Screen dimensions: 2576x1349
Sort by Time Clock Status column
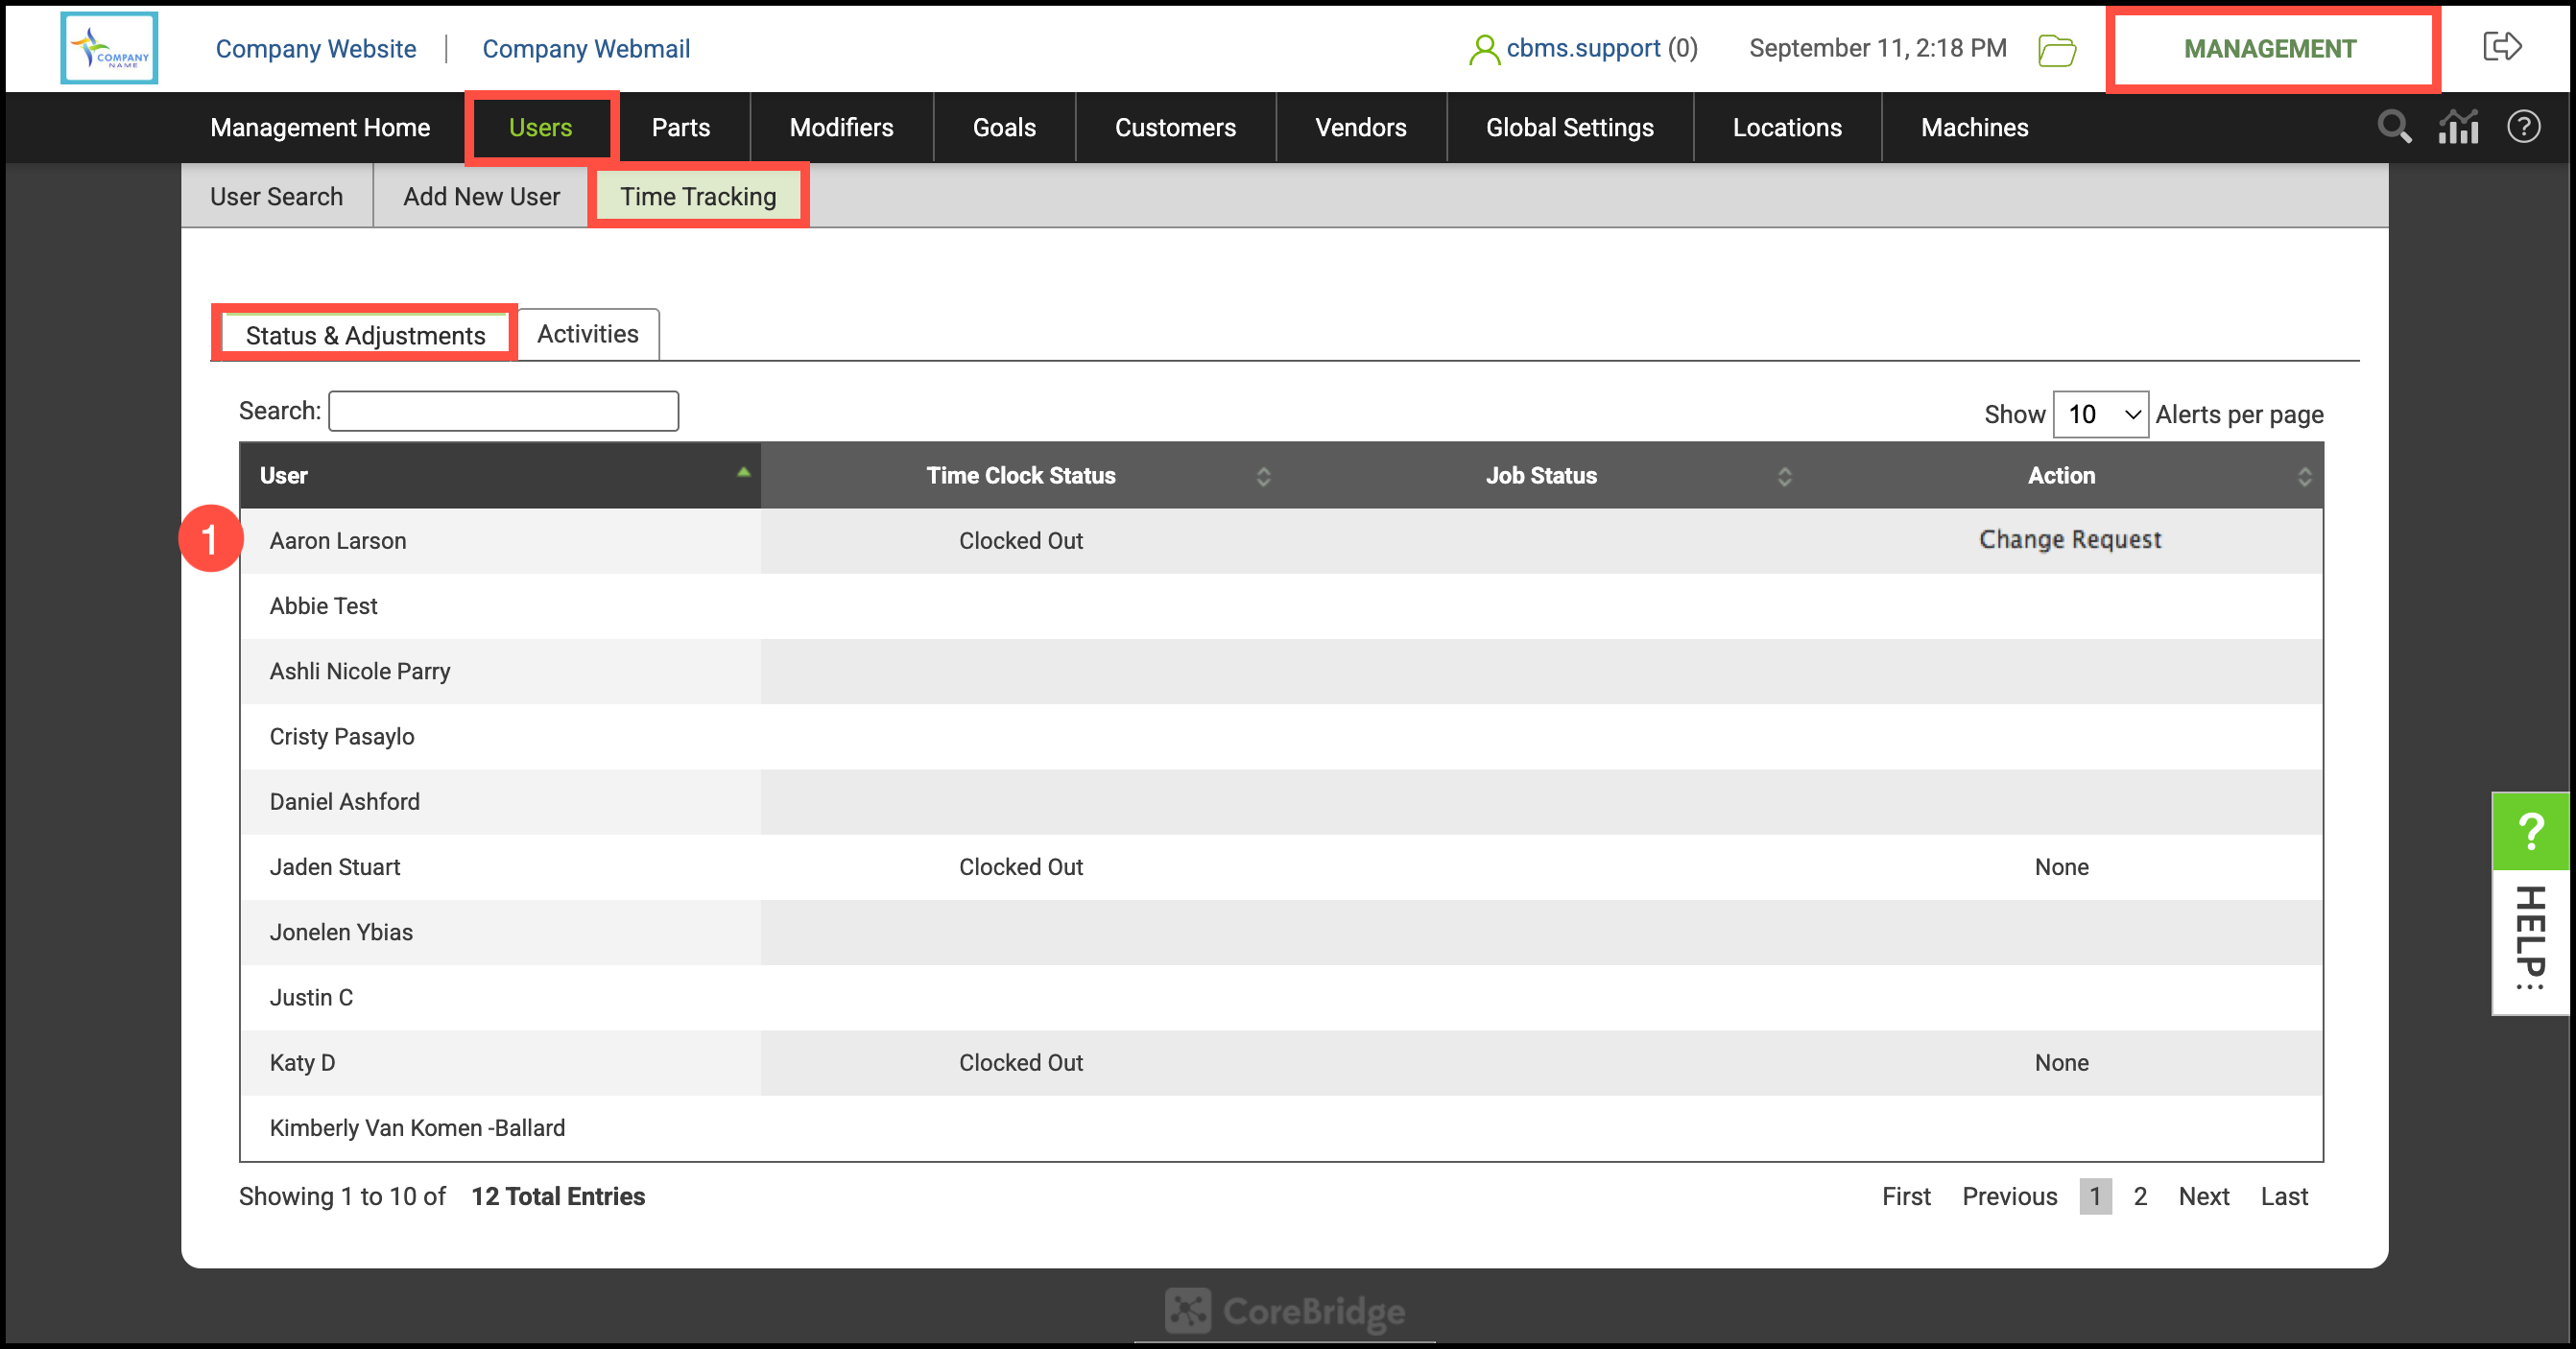click(x=1020, y=476)
